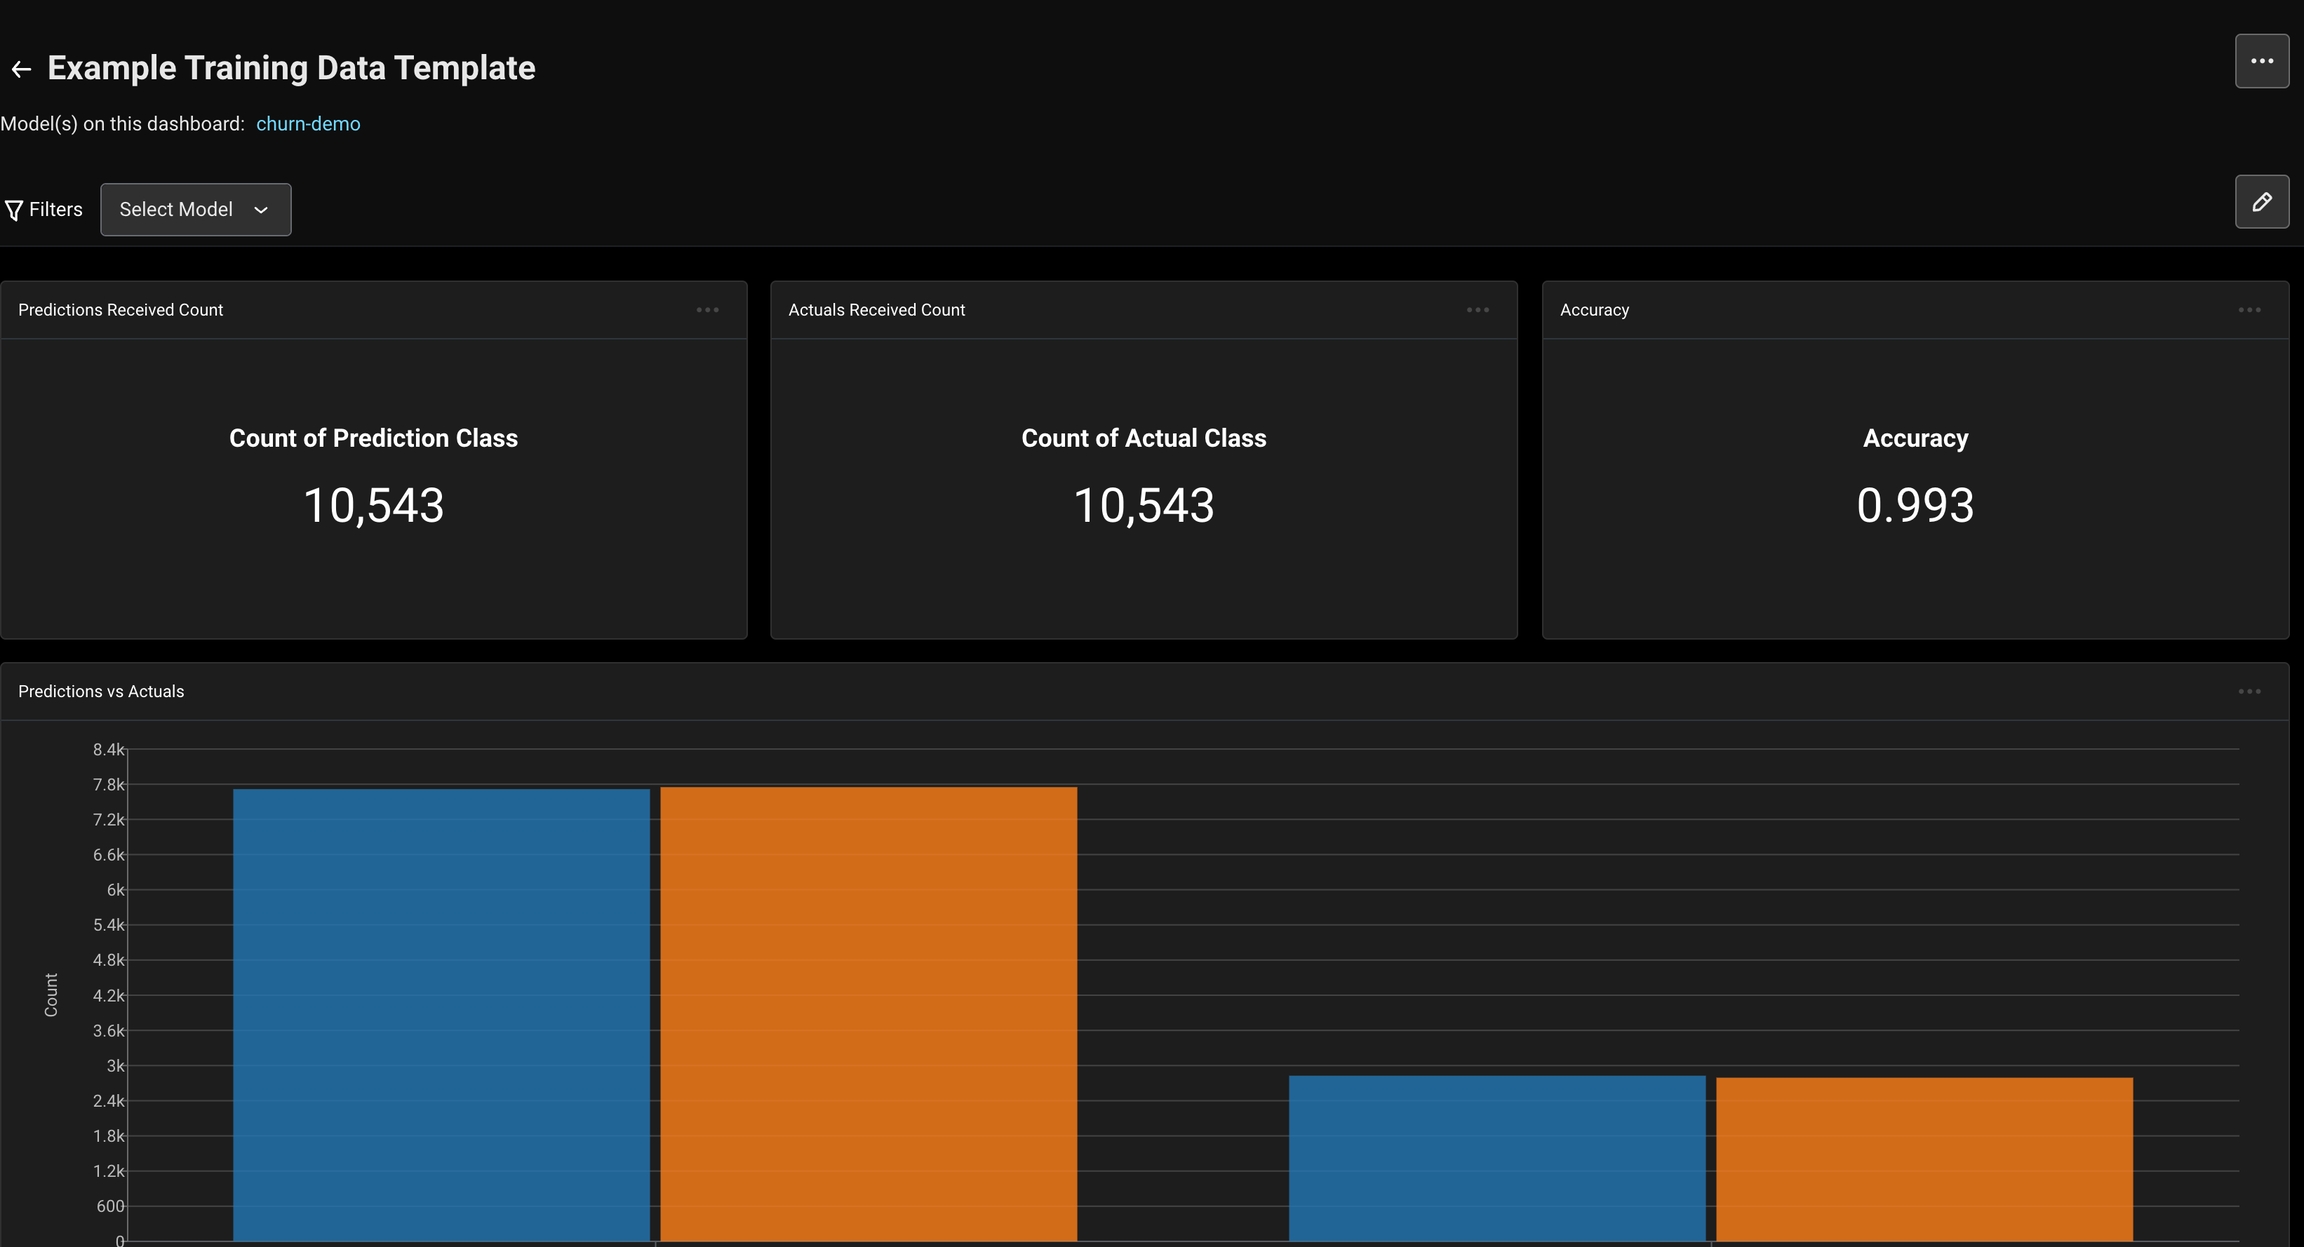Click the Example Training Data Template title
Image resolution: width=2304 pixels, height=1247 pixels.
tap(291, 68)
